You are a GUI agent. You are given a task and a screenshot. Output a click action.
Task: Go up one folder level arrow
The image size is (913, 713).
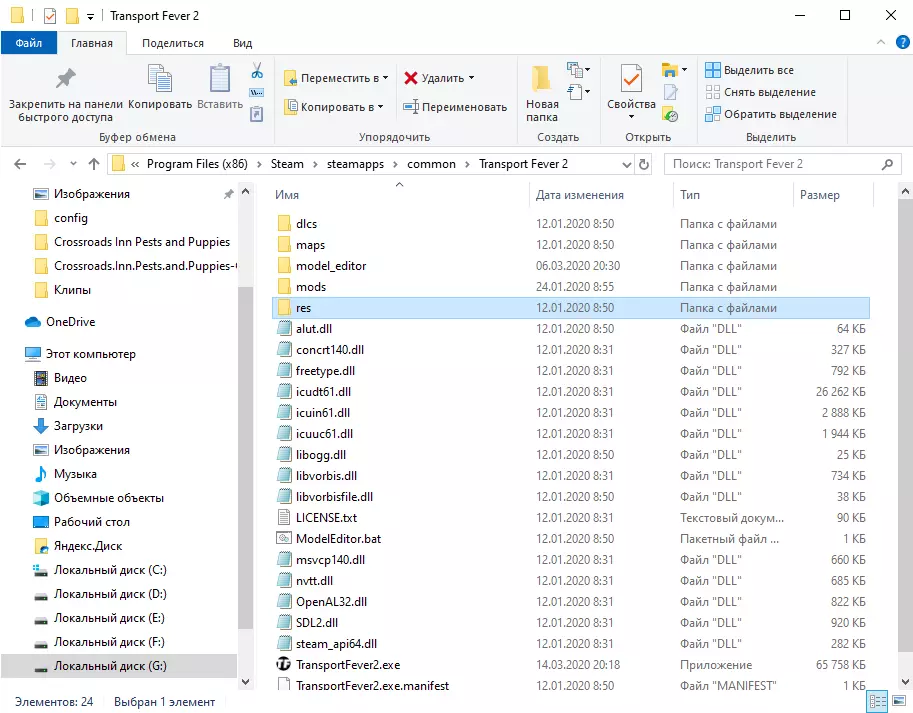pos(94,164)
